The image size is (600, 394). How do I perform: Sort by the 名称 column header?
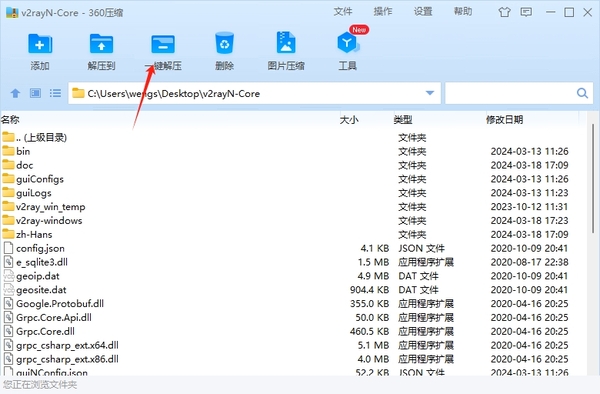10,120
